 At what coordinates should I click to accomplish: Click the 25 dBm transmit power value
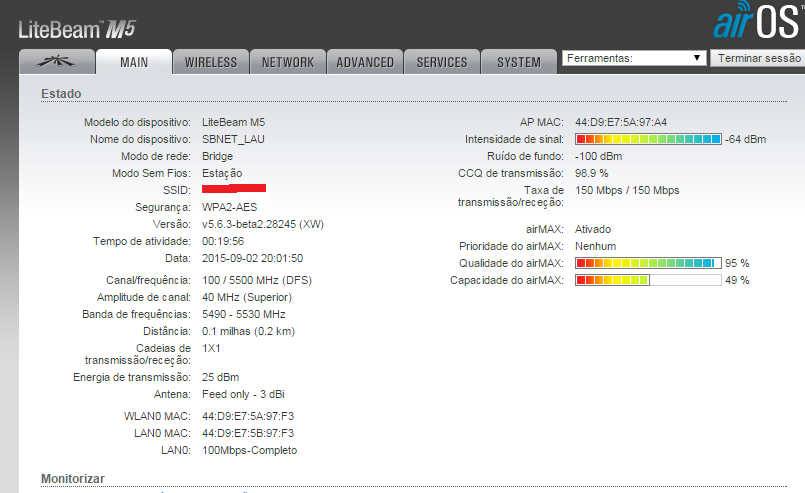[220, 377]
